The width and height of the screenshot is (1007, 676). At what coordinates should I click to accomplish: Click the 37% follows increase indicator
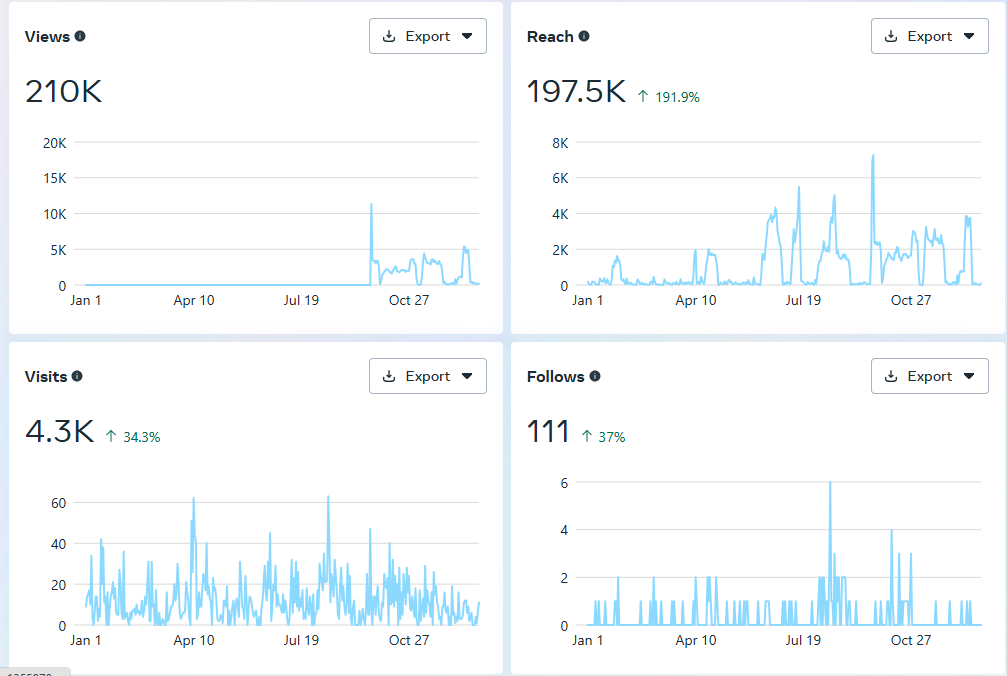[603, 437]
